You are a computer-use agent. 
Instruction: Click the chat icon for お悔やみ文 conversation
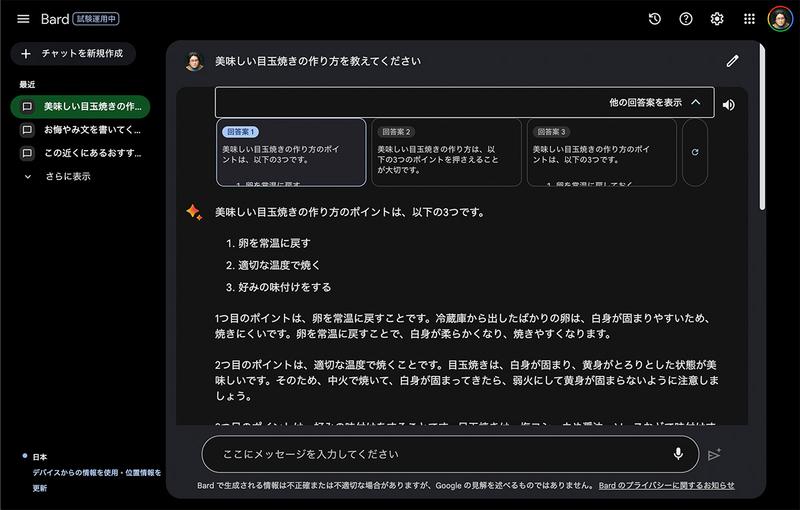point(27,130)
